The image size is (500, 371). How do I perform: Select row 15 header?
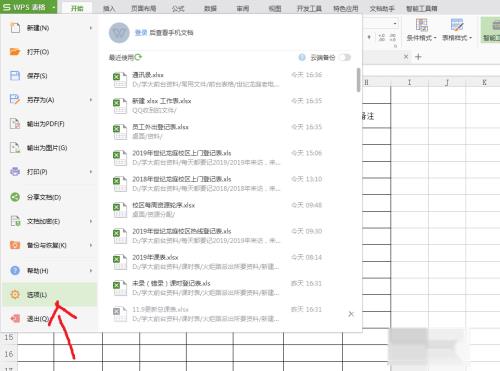point(9,337)
